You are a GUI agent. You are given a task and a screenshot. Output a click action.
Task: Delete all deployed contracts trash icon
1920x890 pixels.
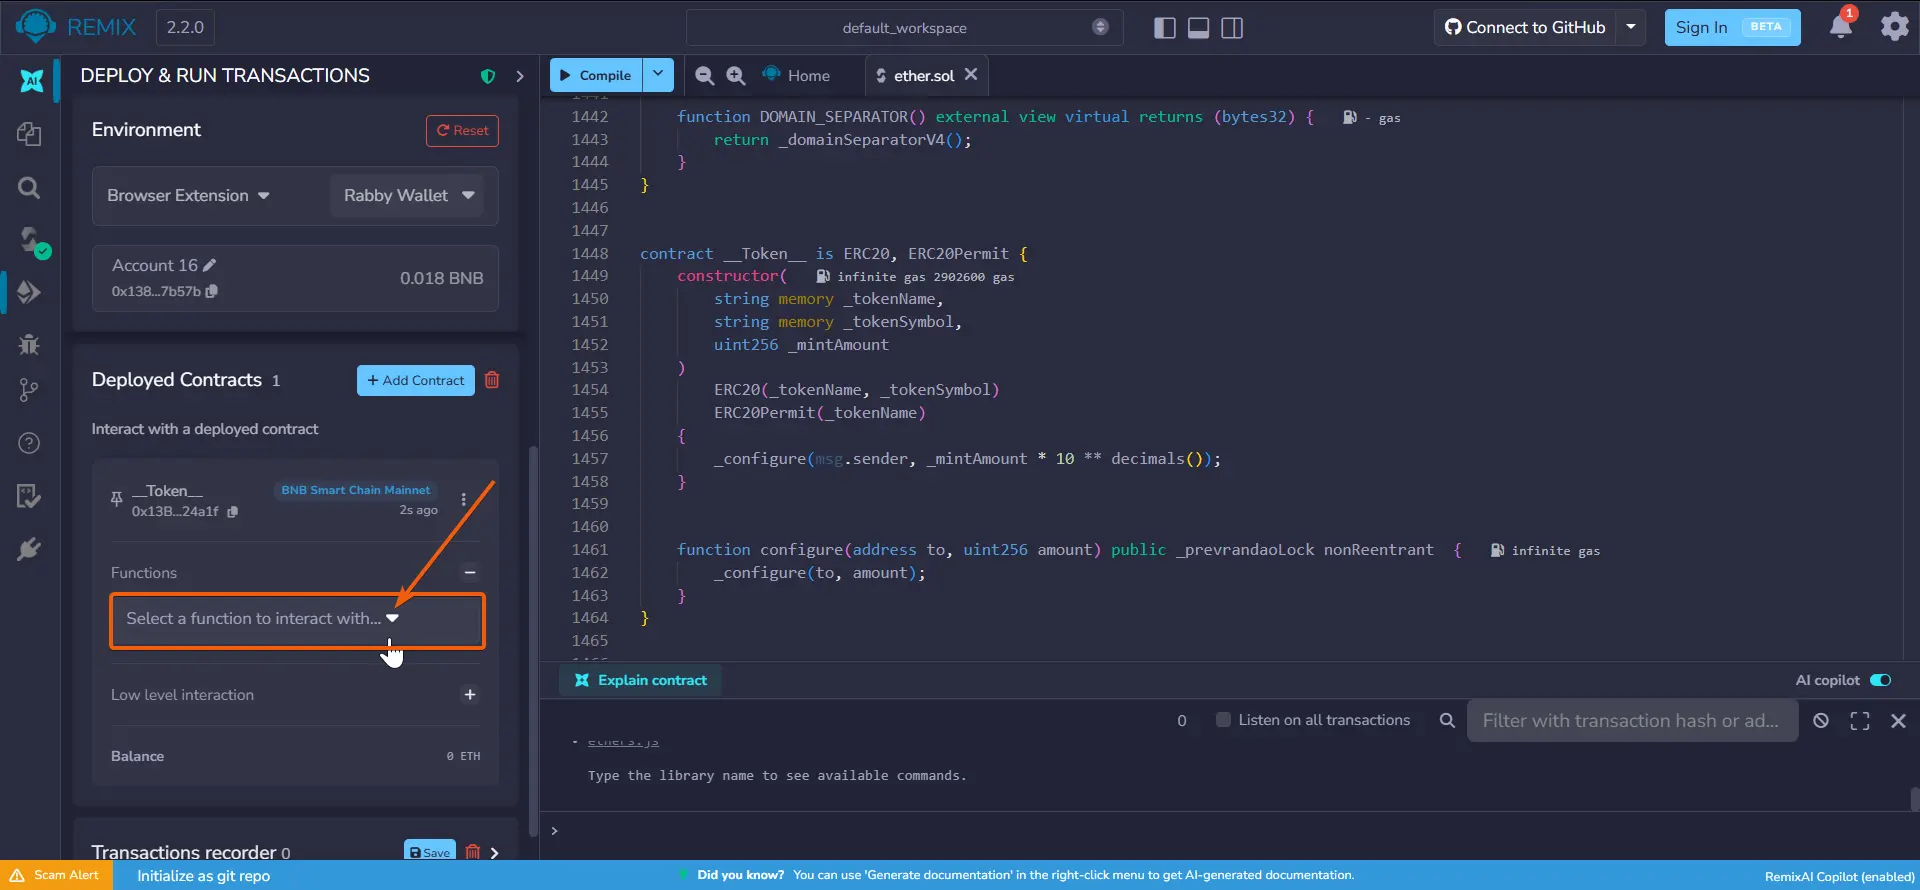492,380
